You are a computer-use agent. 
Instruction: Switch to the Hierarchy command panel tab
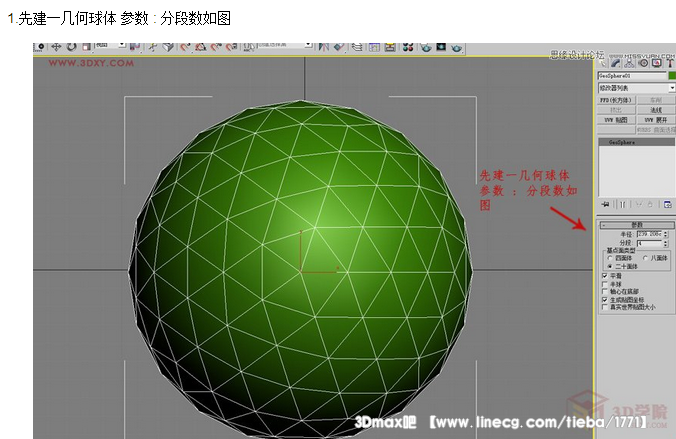(629, 63)
